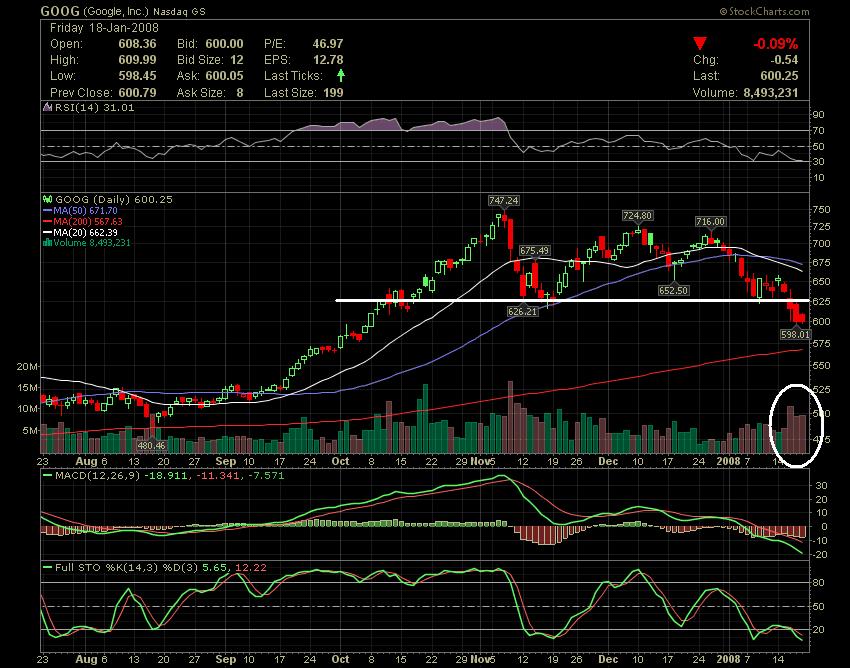Click the High value 609.99
This screenshot has width=850, height=668.
[x=137, y=60]
